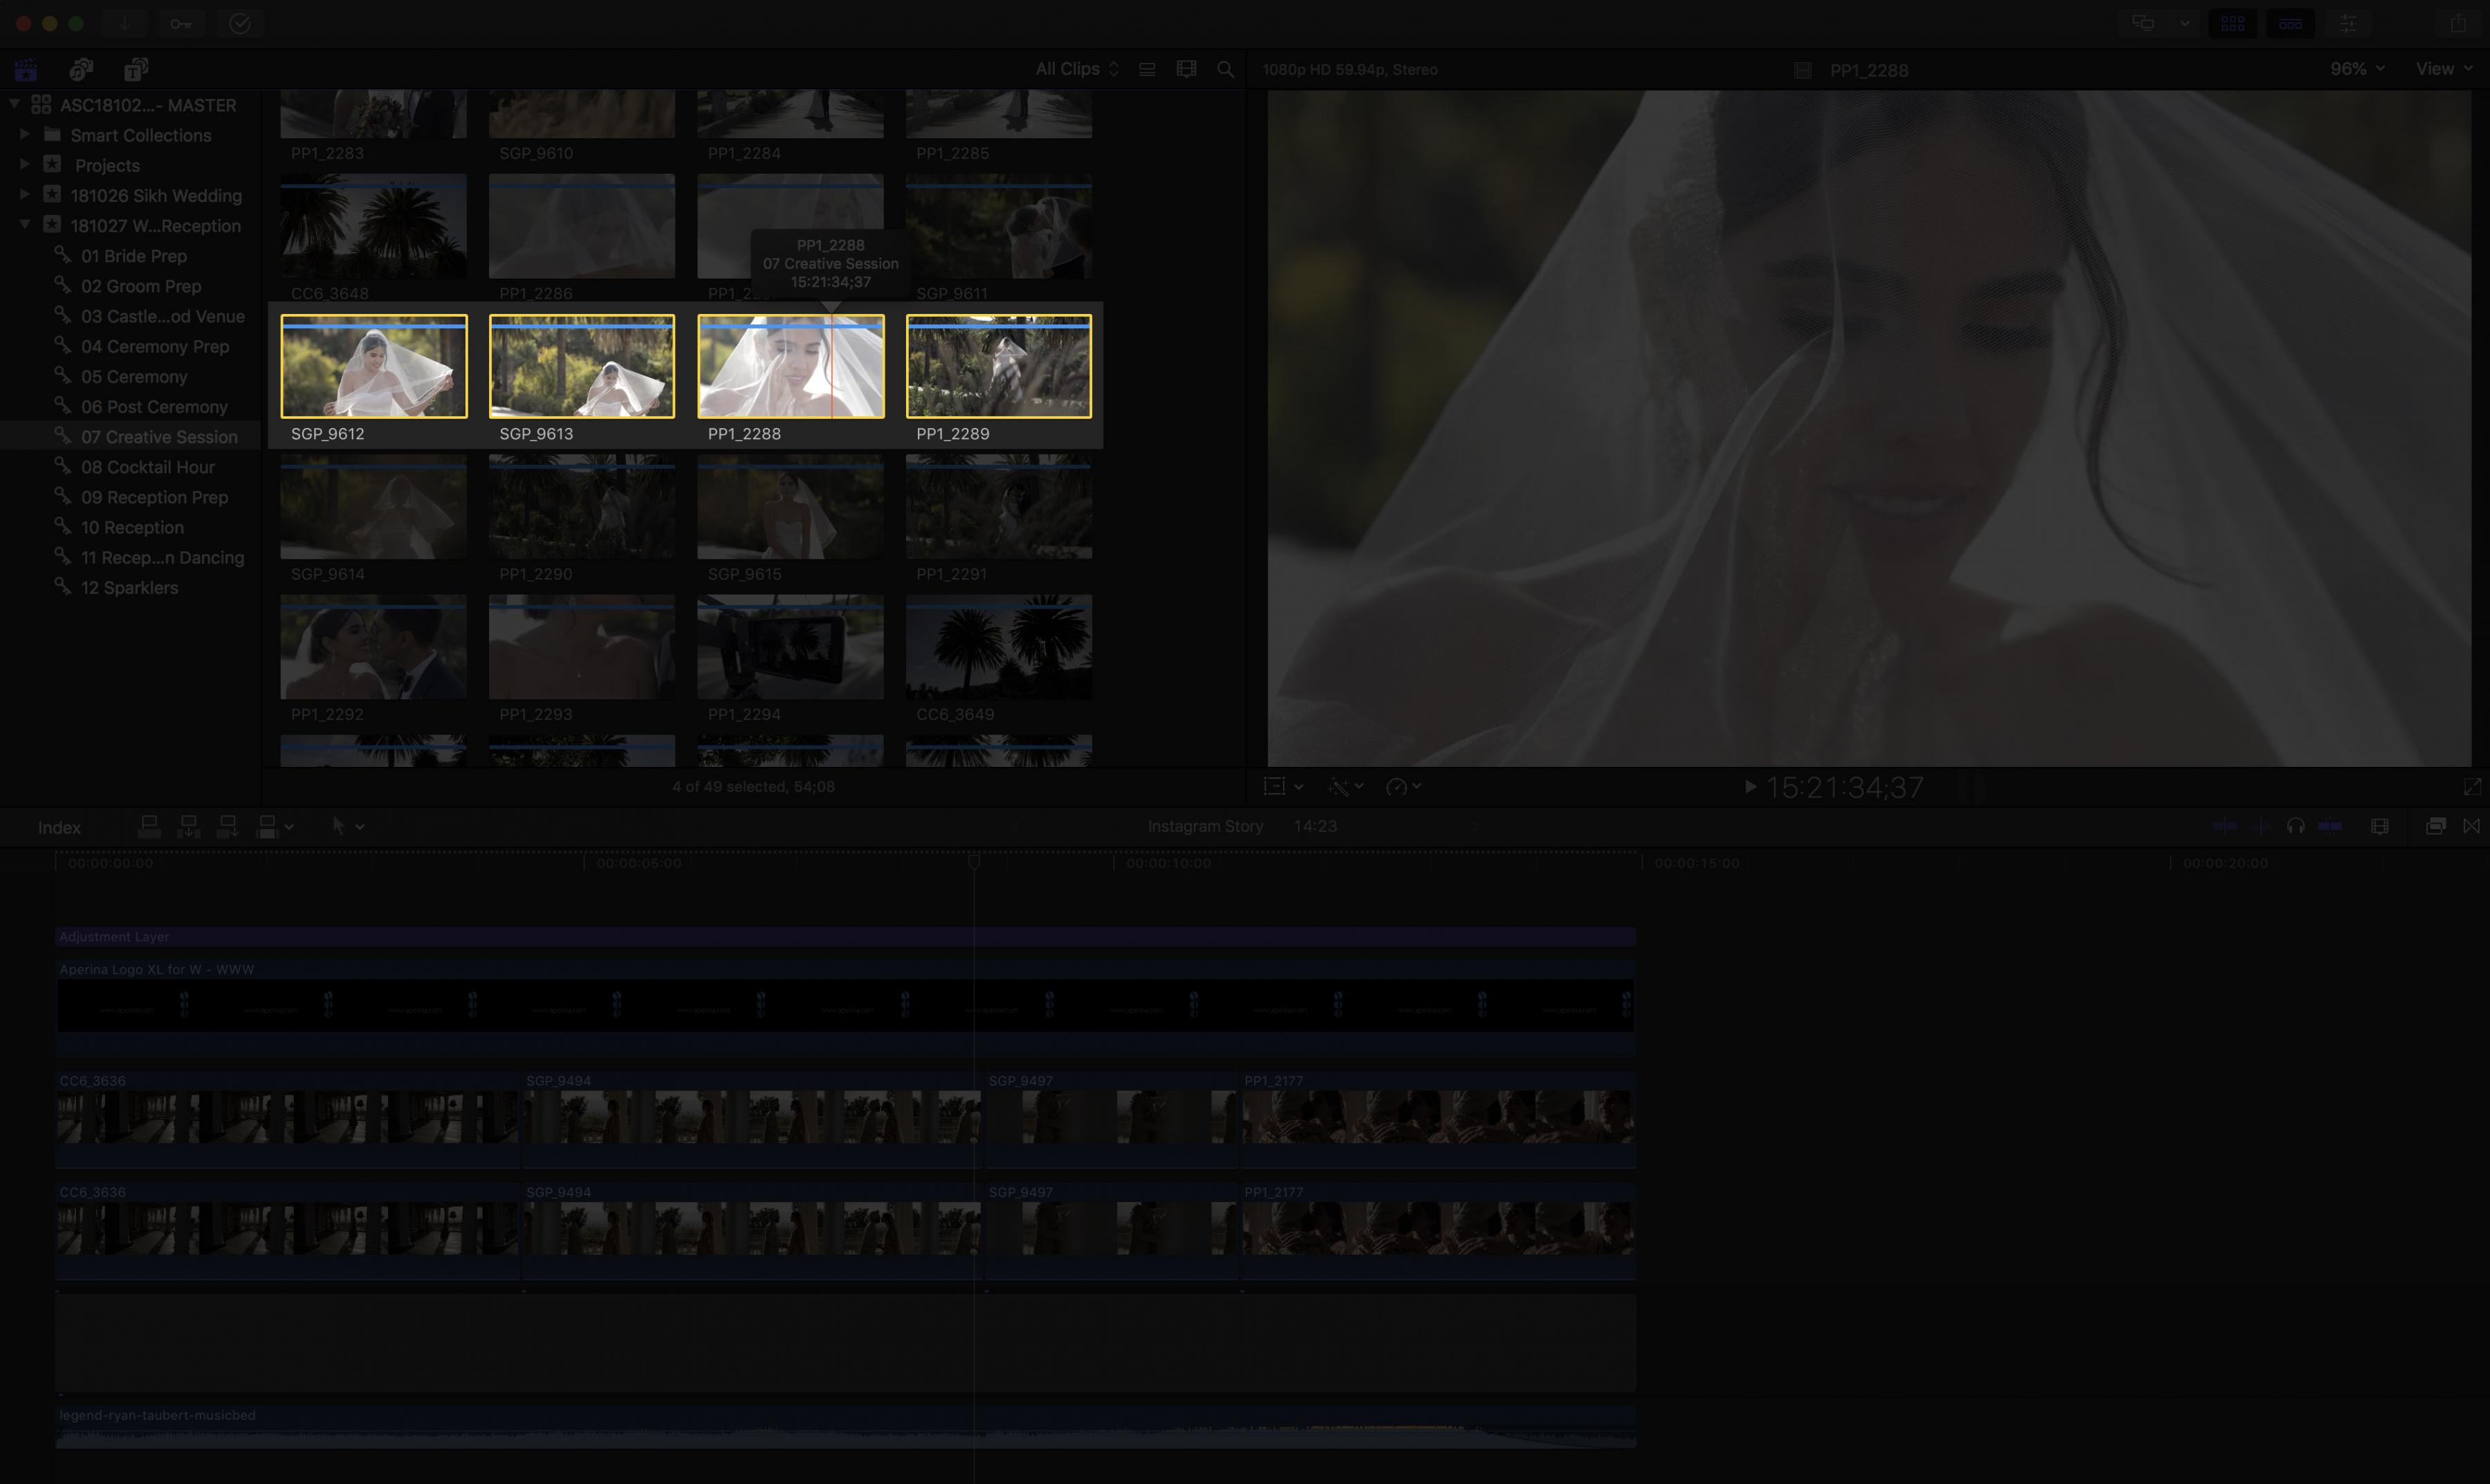Click viewer fullscreen expand arrows
The width and height of the screenshot is (2490, 1484).
click(x=2472, y=787)
